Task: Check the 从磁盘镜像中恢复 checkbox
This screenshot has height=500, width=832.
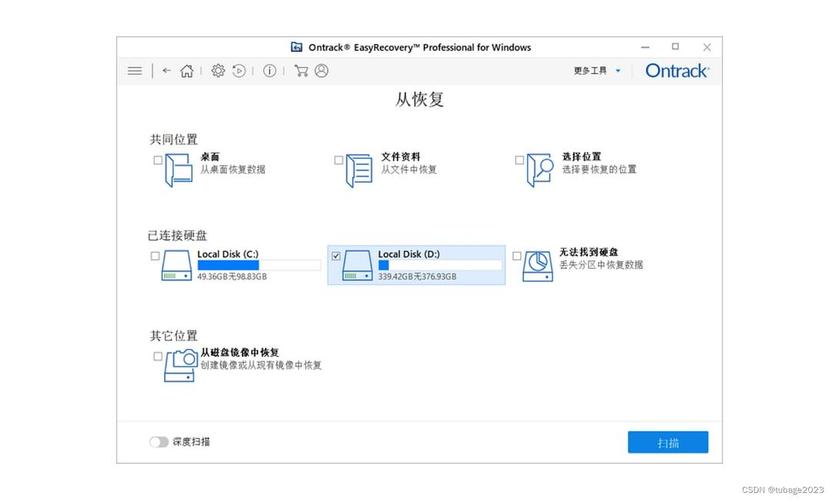Action: [x=158, y=356]
